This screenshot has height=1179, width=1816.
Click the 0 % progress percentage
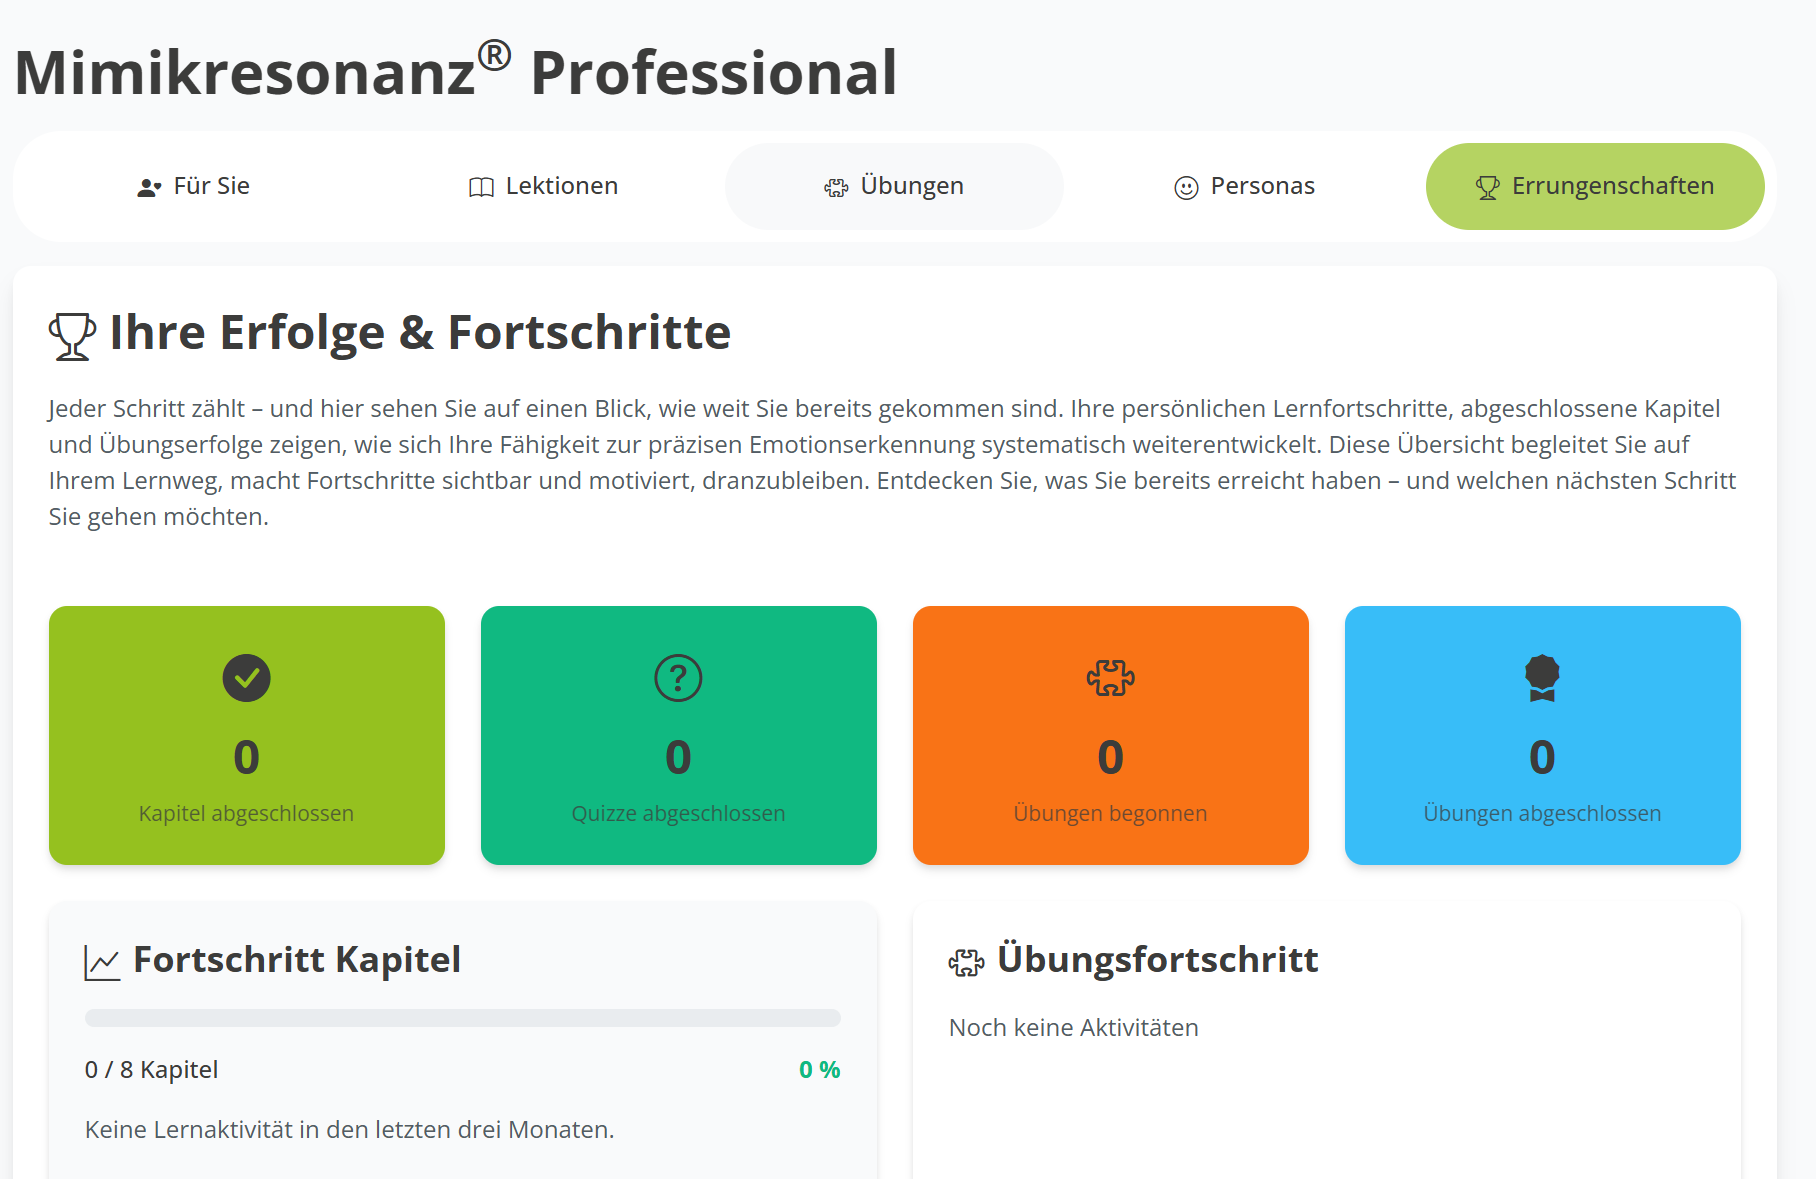819,1070
